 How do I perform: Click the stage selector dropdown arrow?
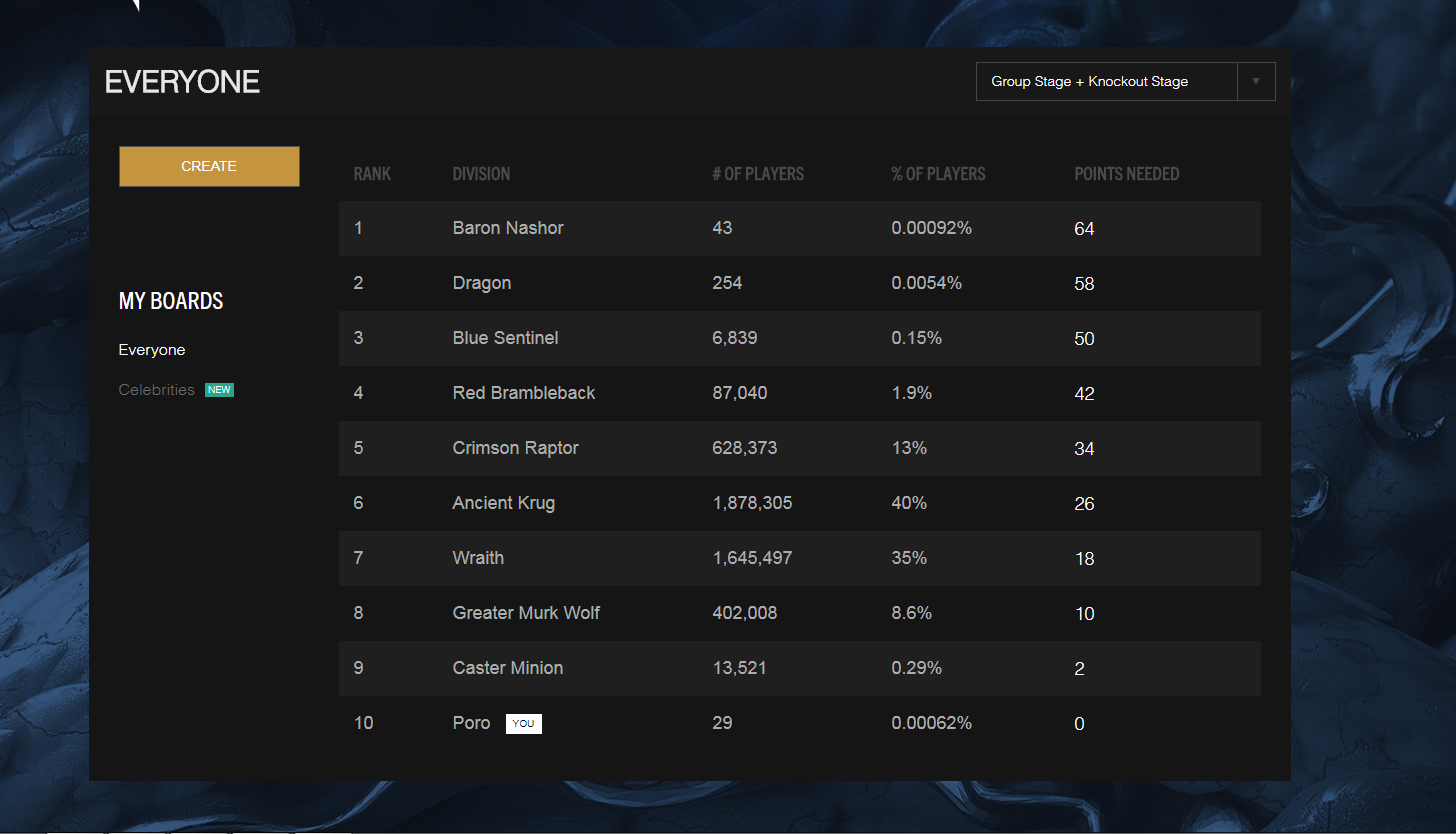1256,82
